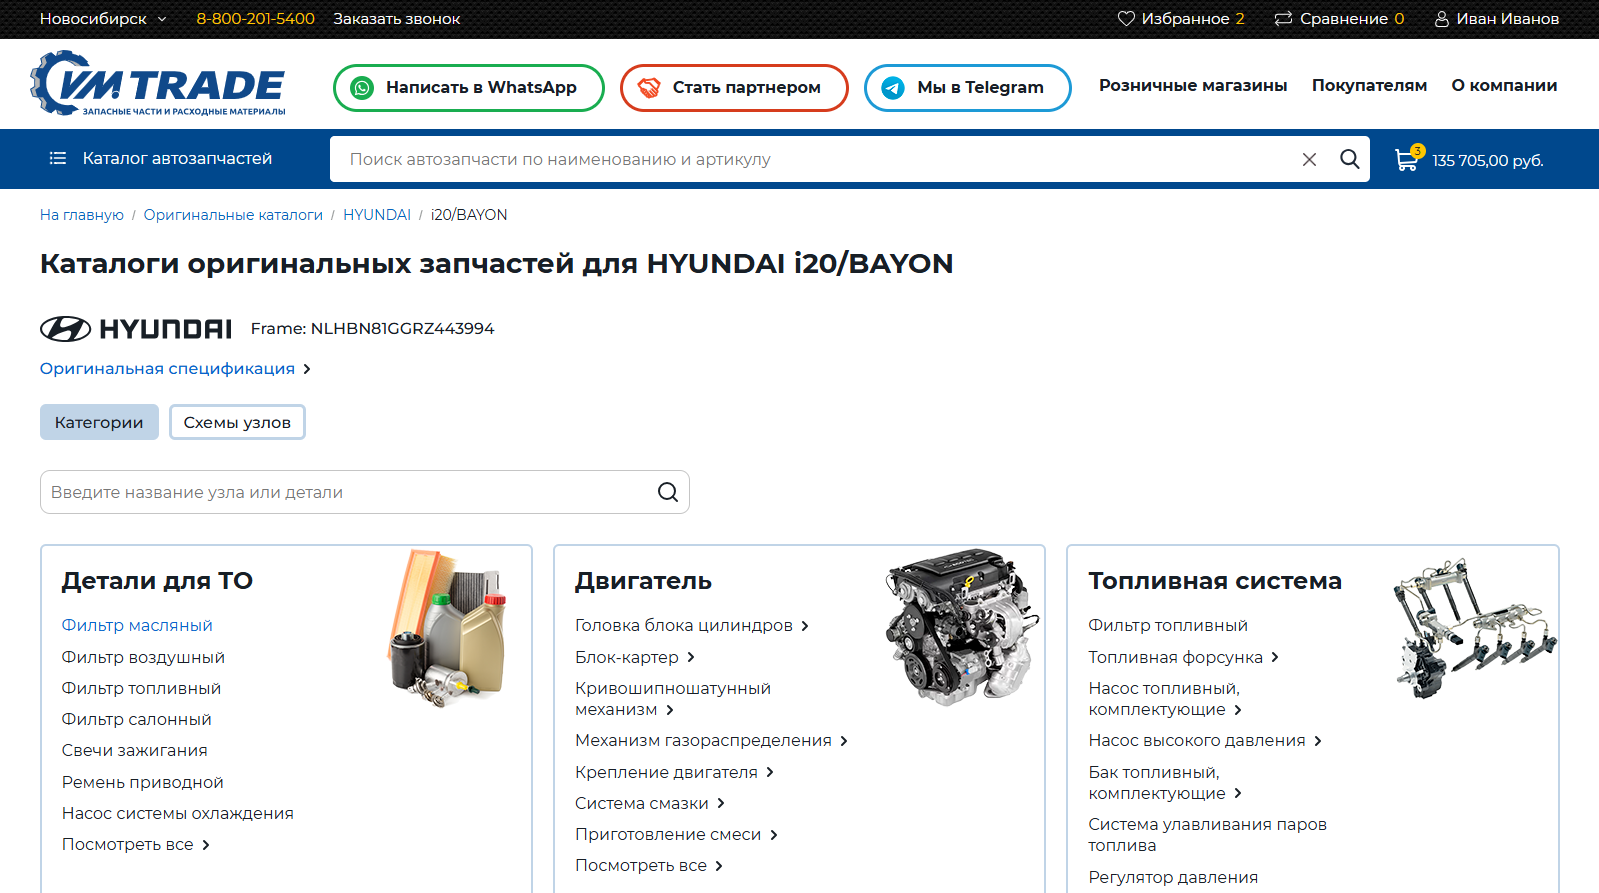Open the Розничные магазины menu

pos(1193,86)
